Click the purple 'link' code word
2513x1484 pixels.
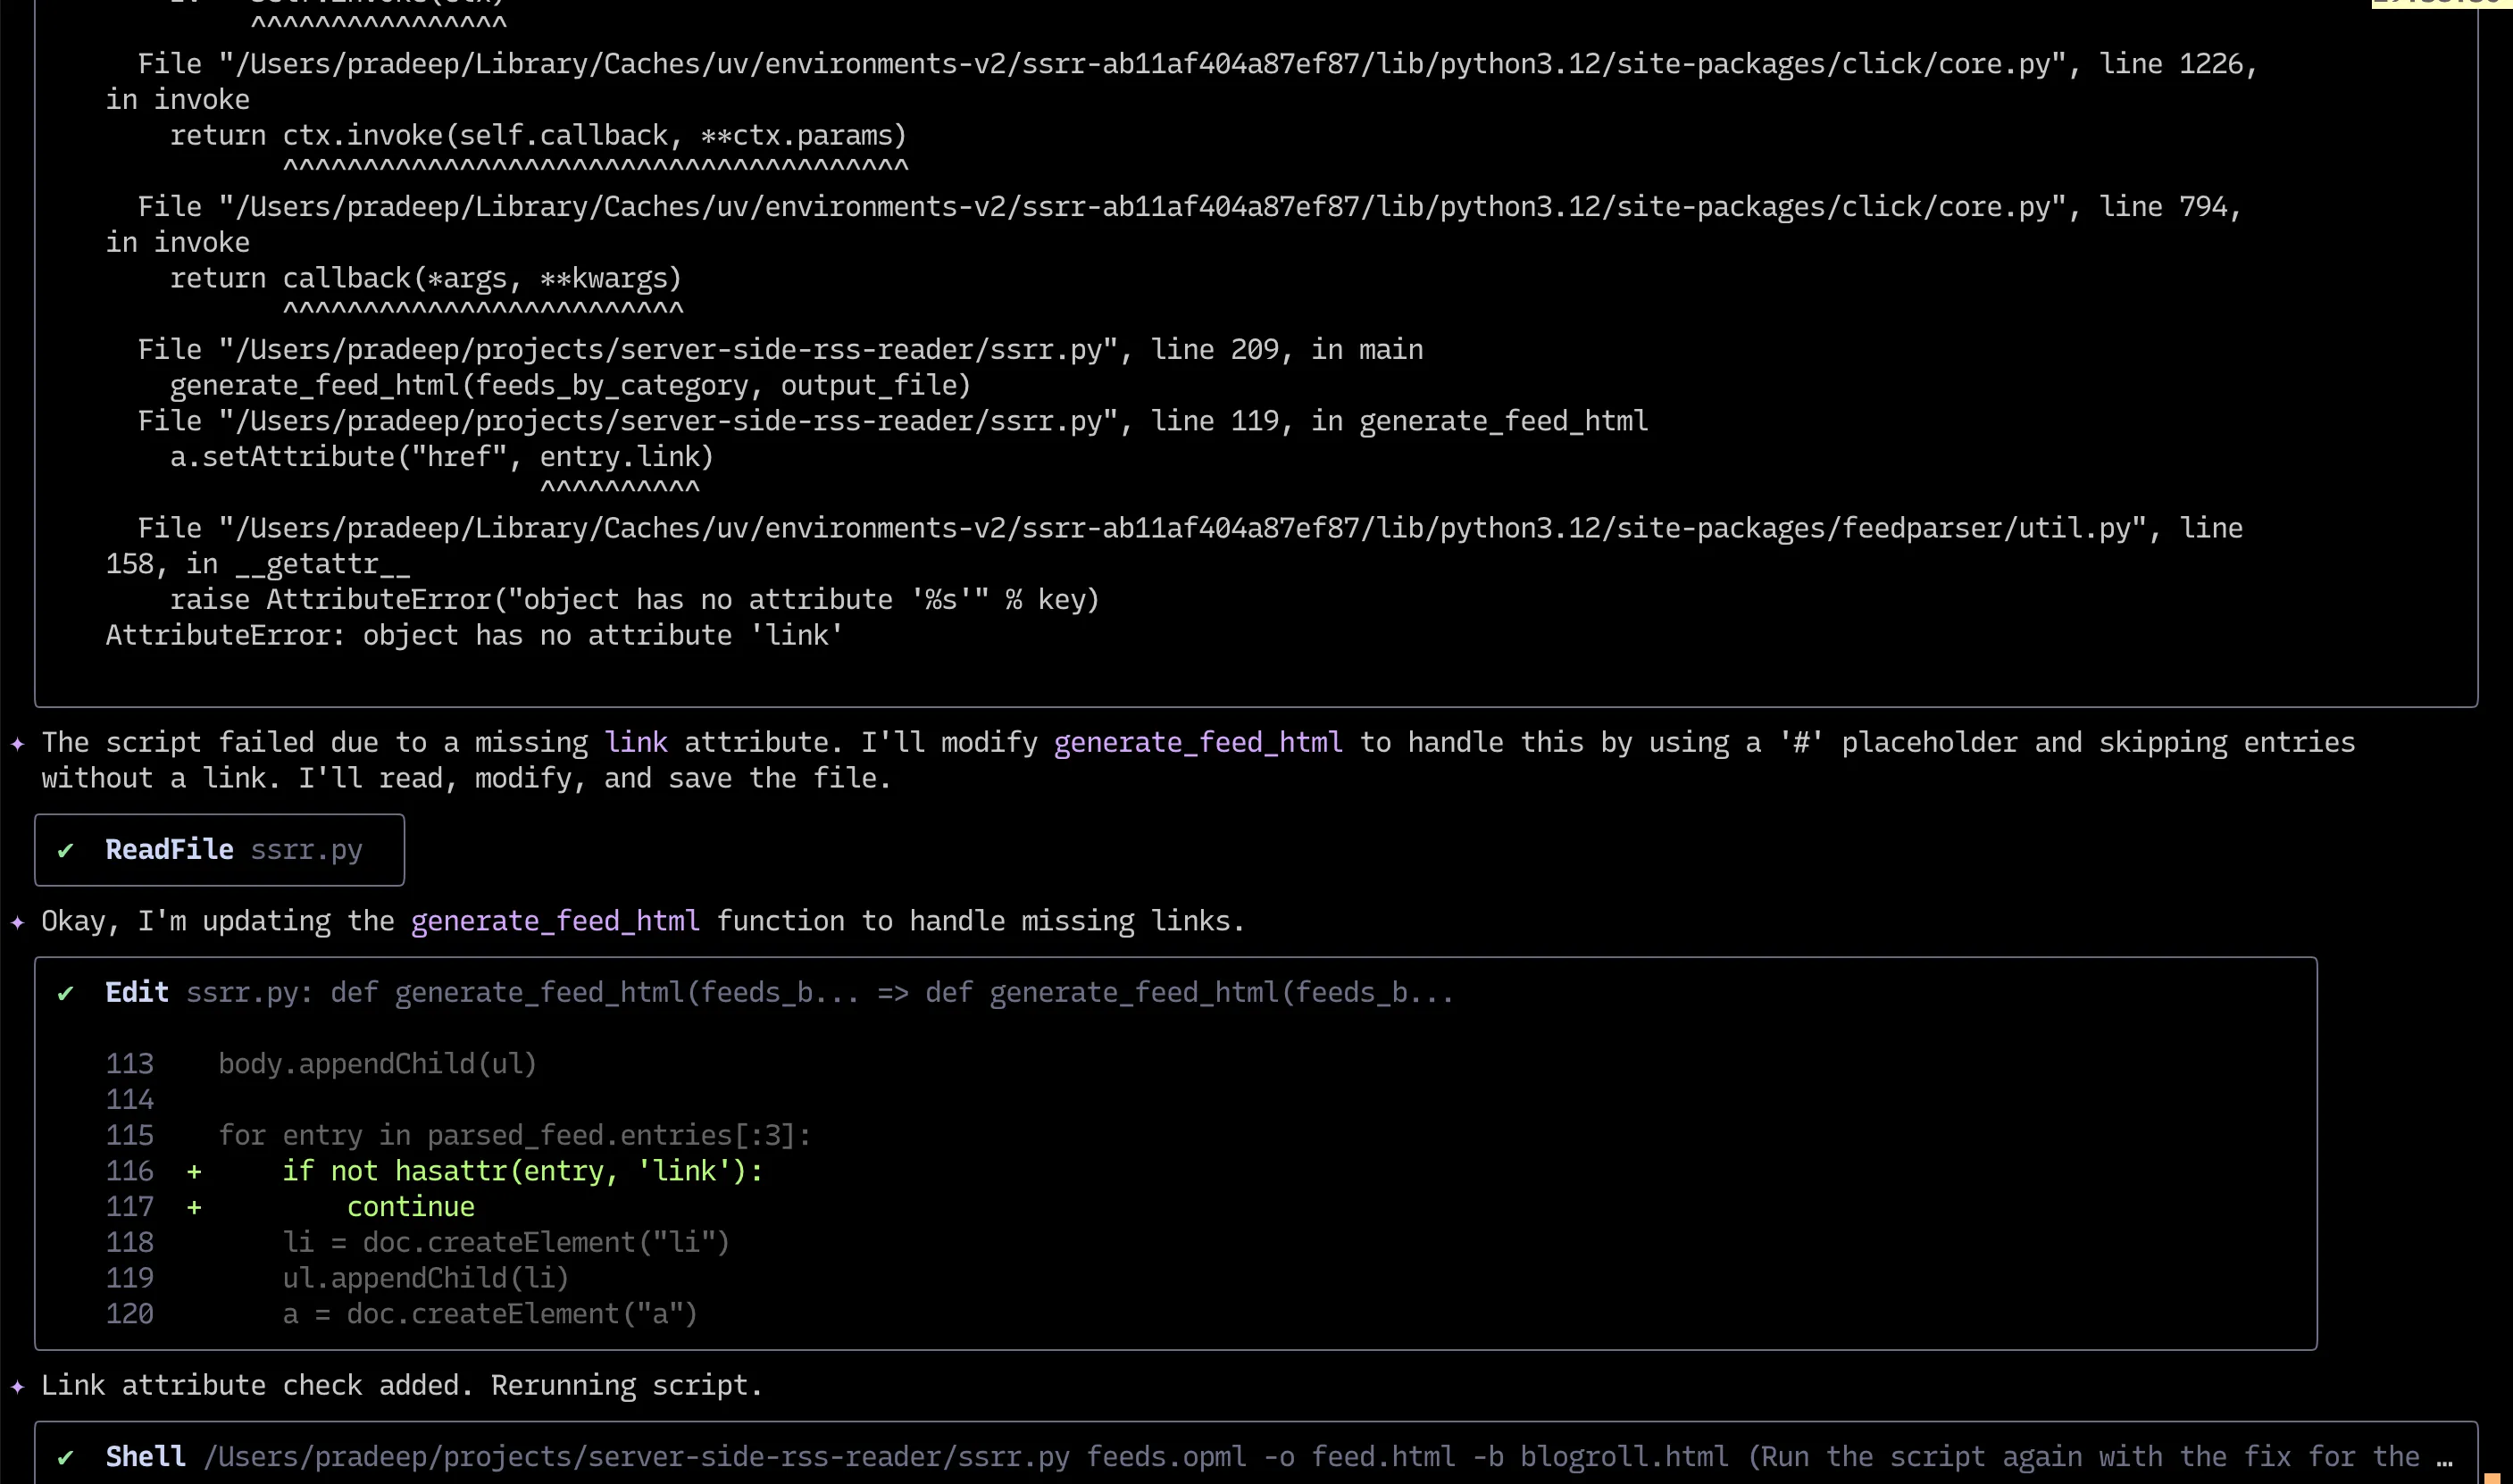tap(635, 742)
